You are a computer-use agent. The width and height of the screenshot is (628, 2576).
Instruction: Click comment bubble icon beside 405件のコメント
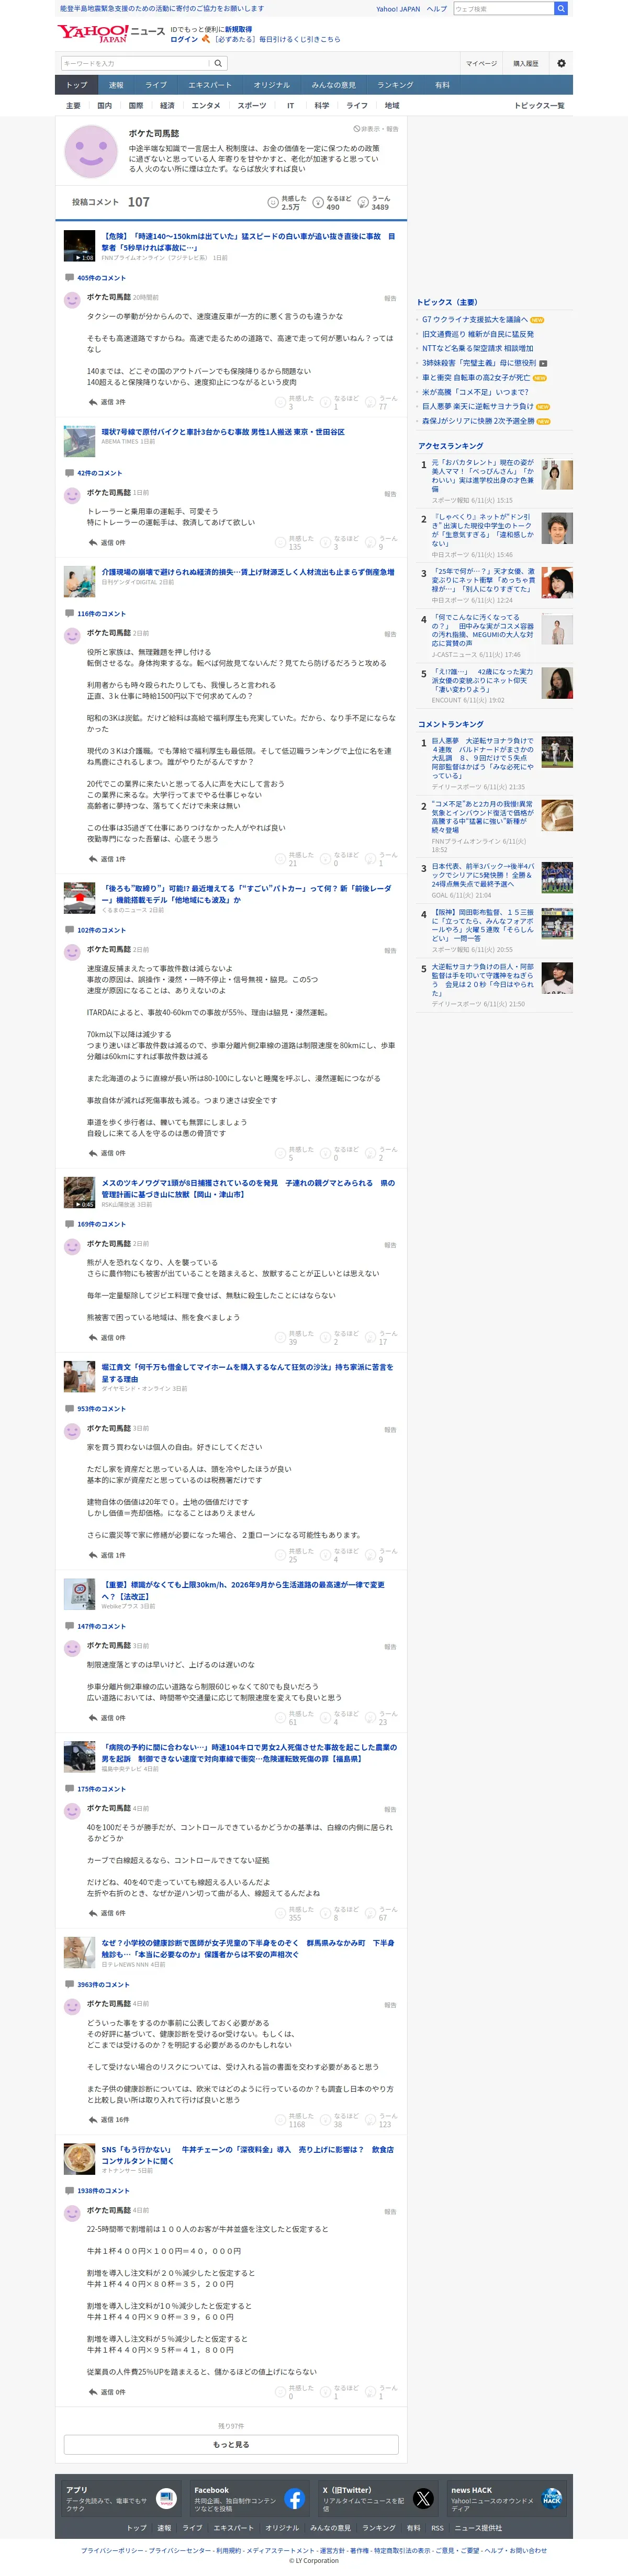[x=69, y=278]
